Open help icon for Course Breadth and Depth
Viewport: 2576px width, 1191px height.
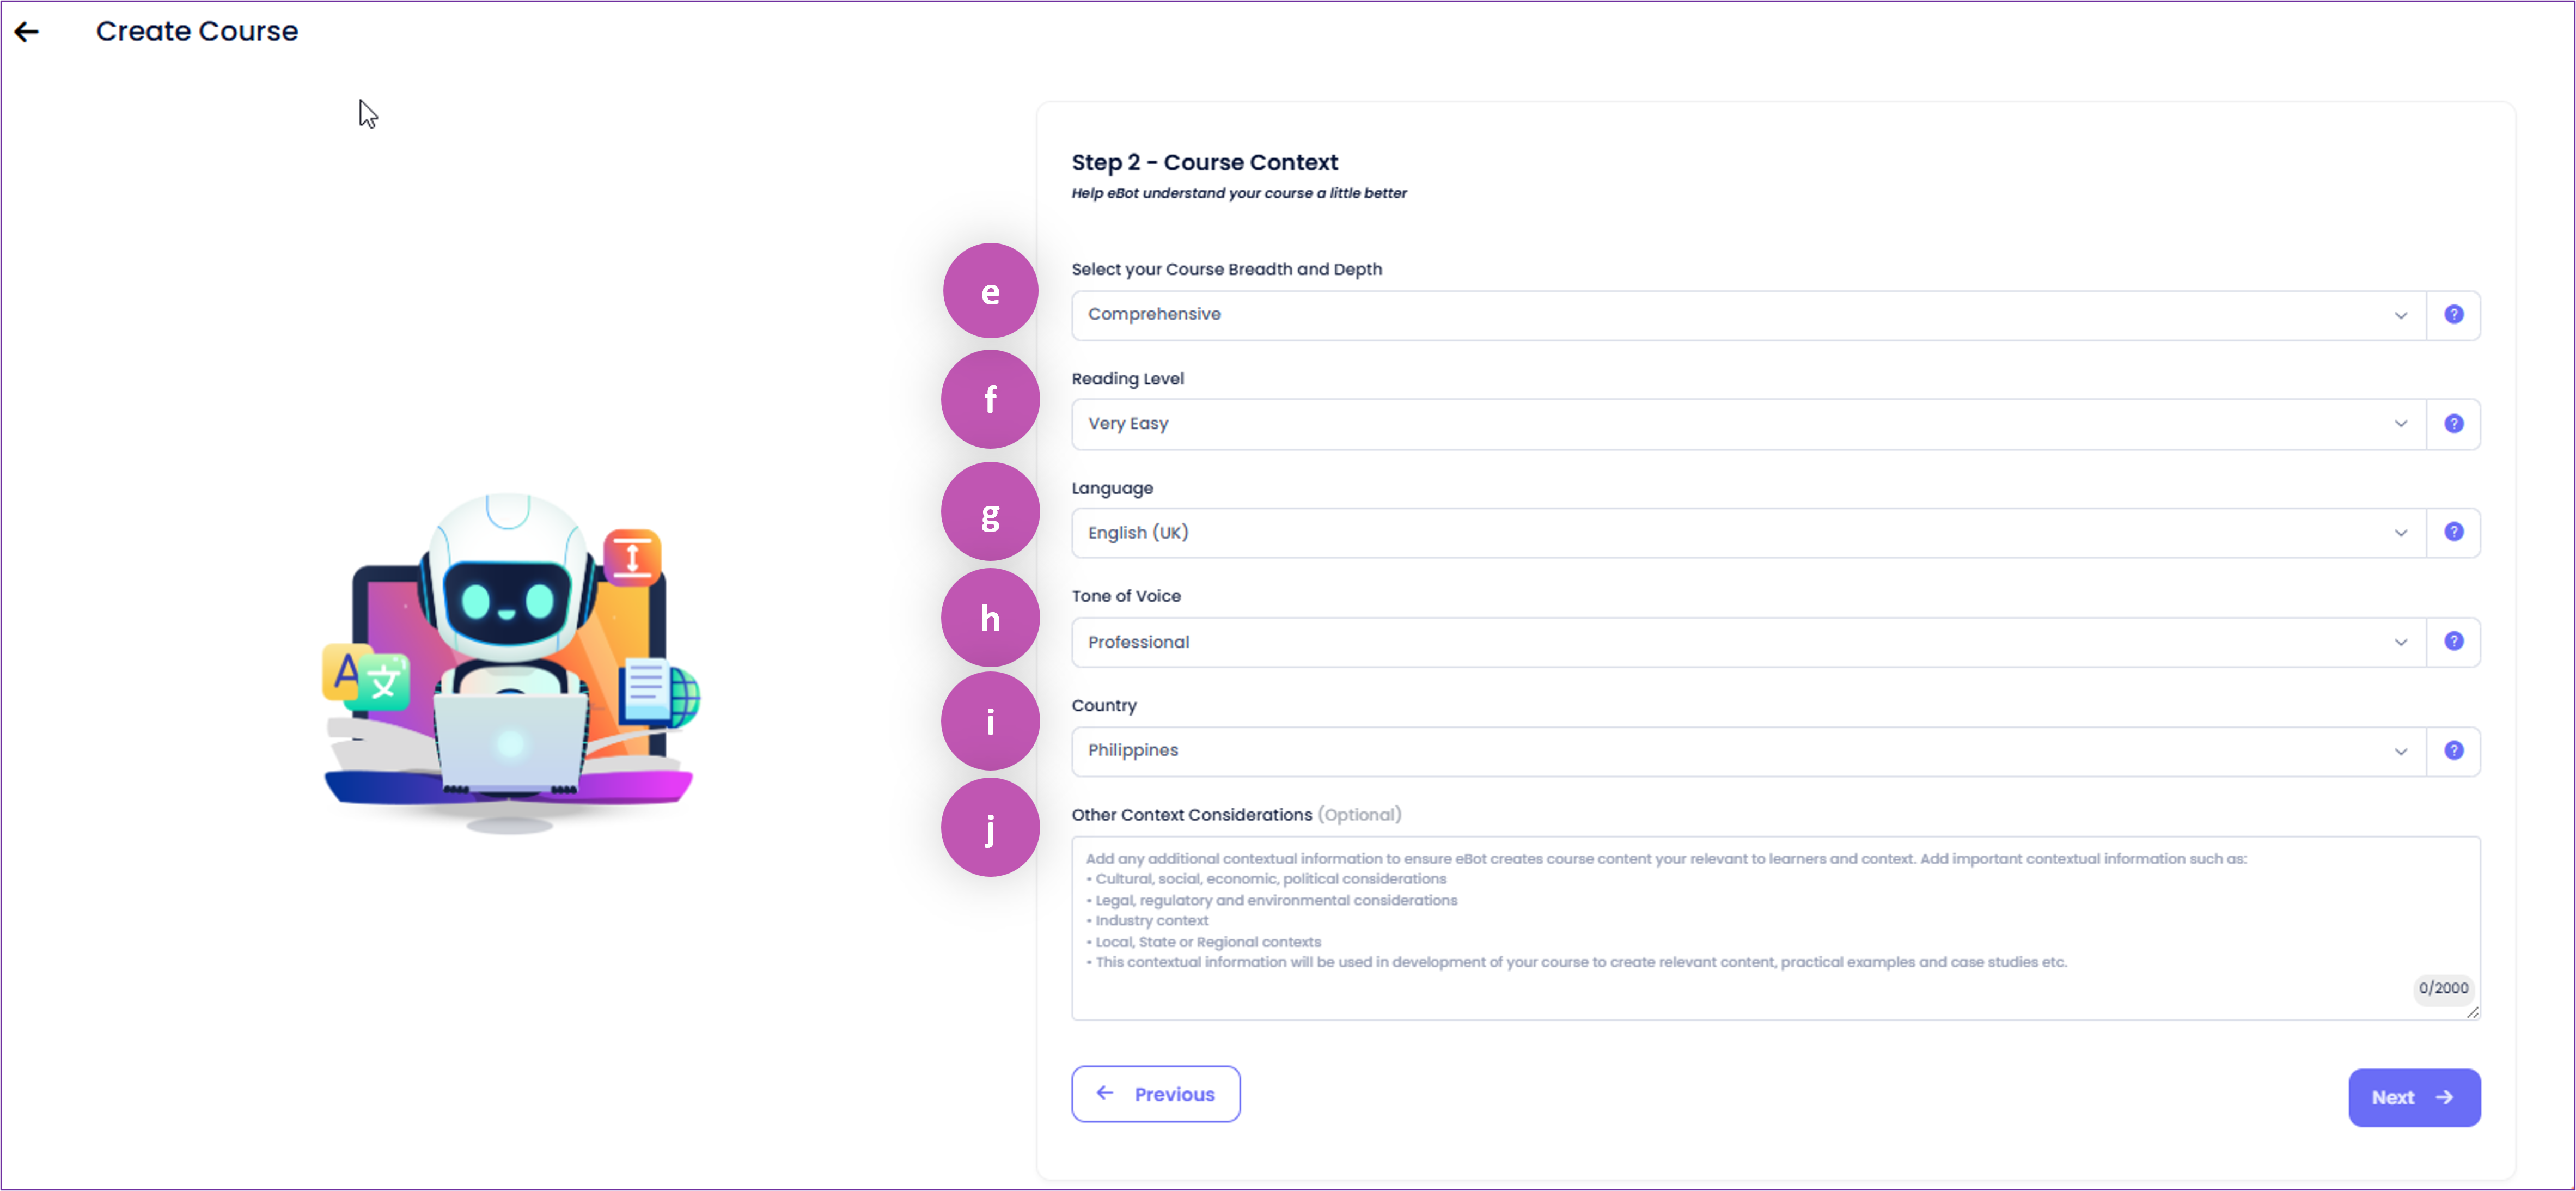point(2453,315)
